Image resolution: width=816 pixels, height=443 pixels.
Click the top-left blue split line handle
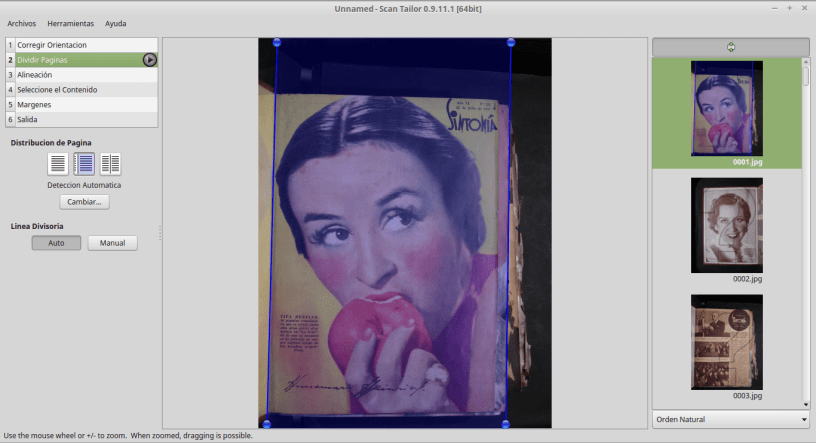point(277,42)
